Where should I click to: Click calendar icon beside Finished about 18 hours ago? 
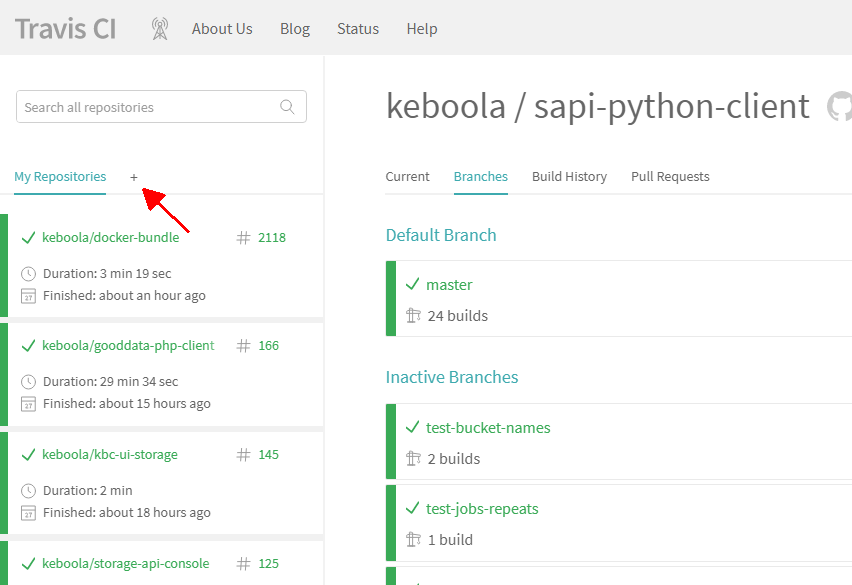click(28, 513)
